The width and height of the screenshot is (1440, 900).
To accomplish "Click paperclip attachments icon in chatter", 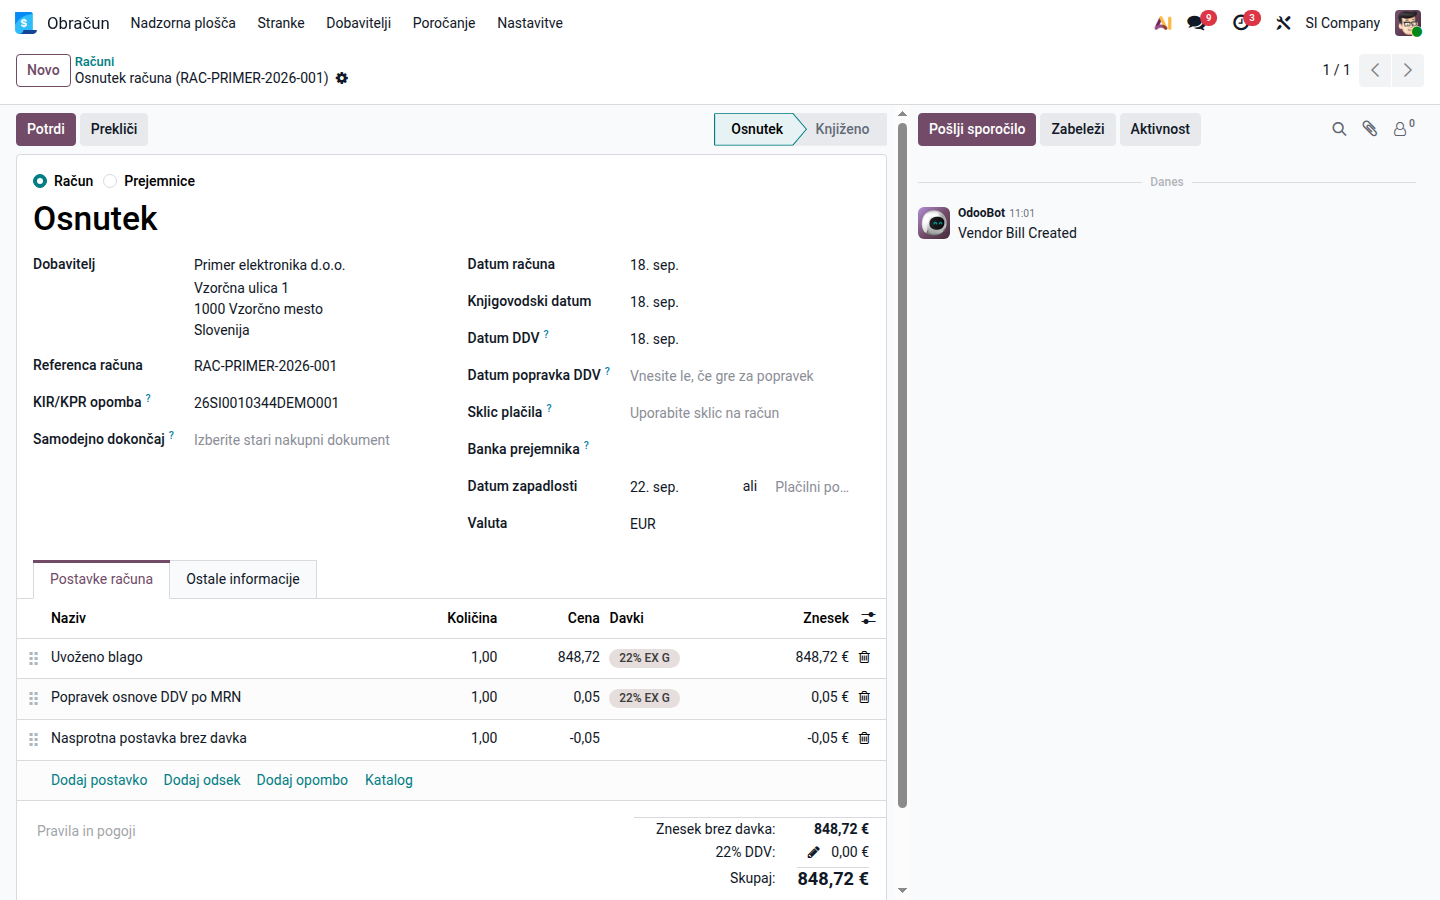I will (x=1370, y=129).
